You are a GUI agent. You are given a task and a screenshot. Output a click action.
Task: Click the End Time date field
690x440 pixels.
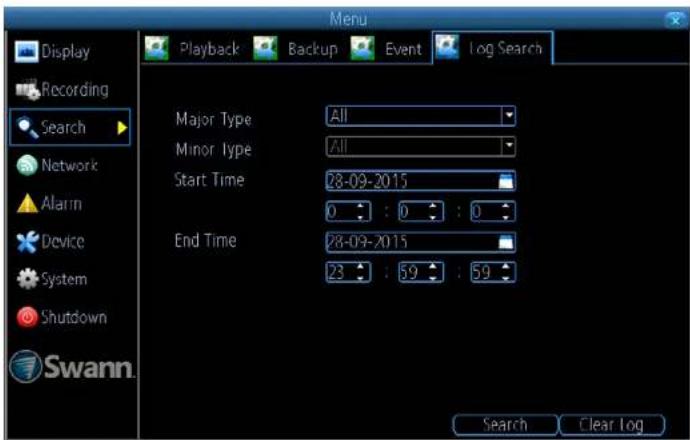coord(421,242)
